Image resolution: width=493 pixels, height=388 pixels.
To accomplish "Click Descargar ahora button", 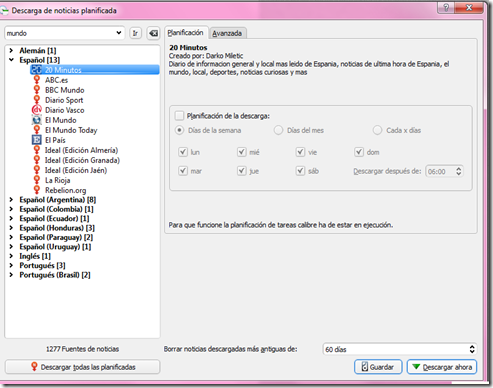I will (x=442, y=367).
